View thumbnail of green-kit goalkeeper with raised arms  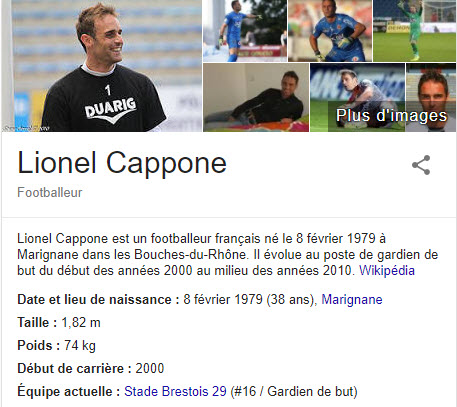[x=415, y=31]
